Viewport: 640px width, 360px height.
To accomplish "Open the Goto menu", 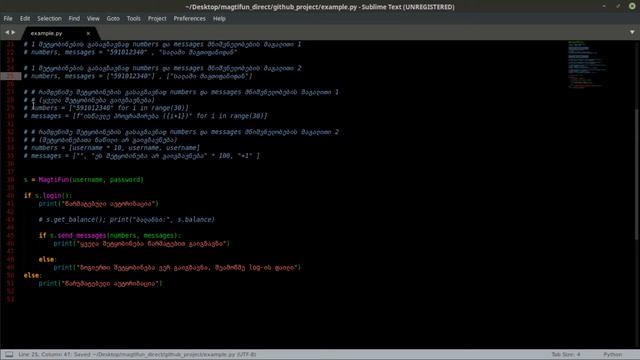I will click(113, 18).
